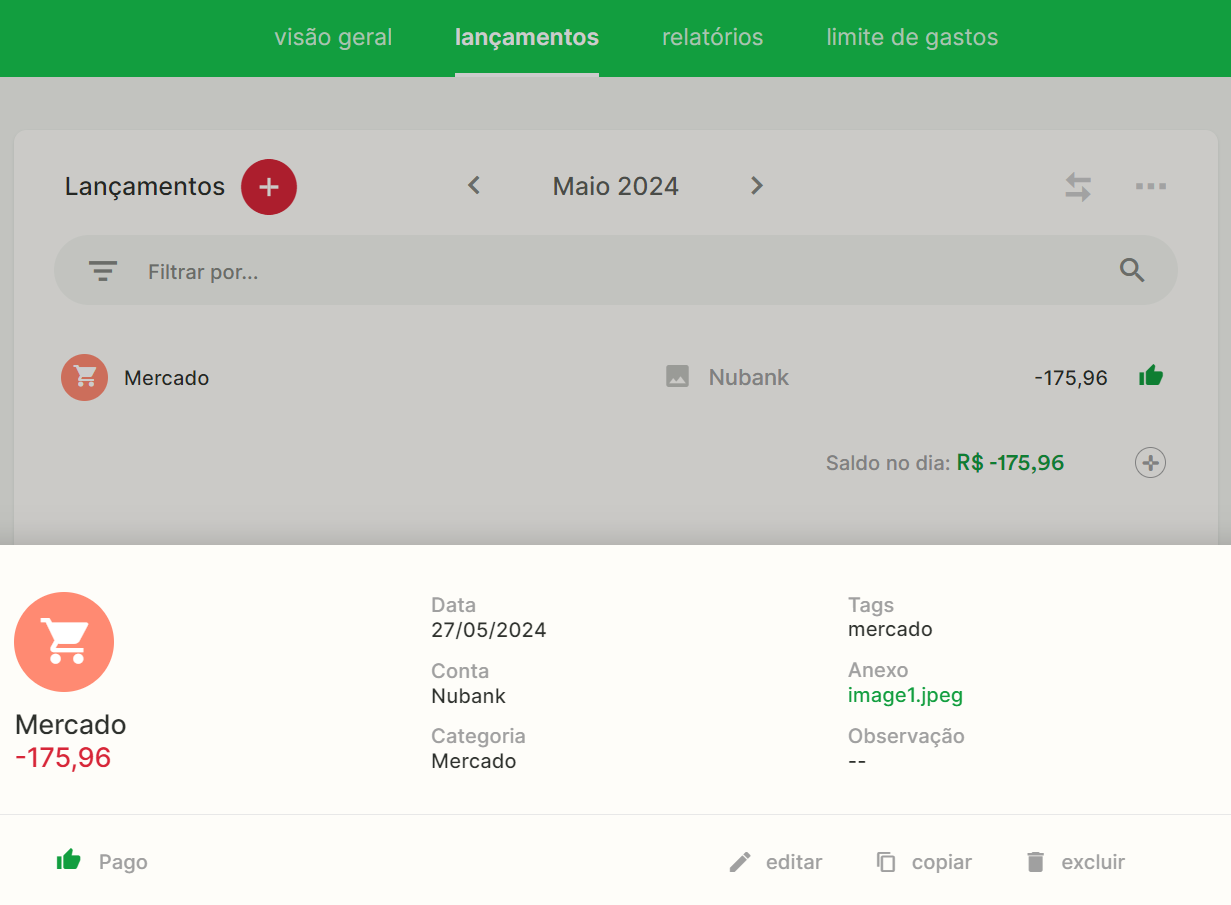
Task: Click the -- value under Observação
Action: 857,761
